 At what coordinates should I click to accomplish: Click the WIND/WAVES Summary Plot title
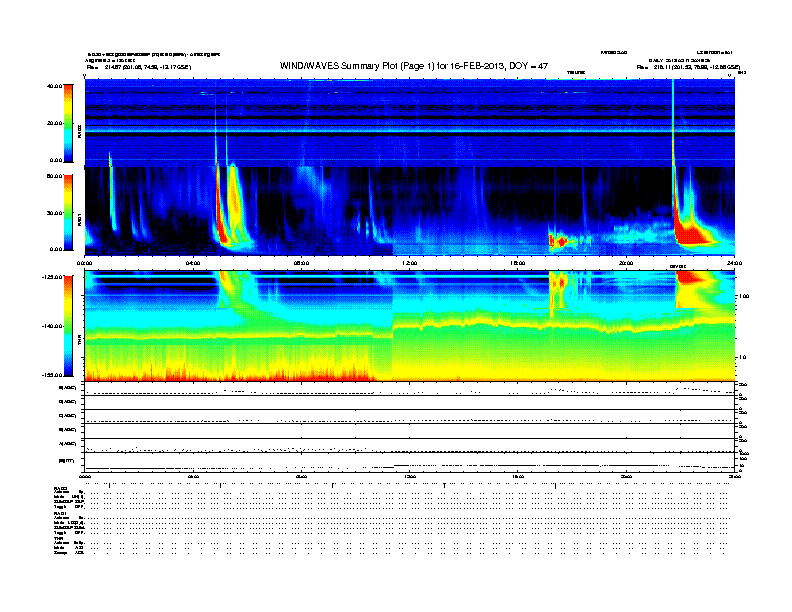coord(414,66)
